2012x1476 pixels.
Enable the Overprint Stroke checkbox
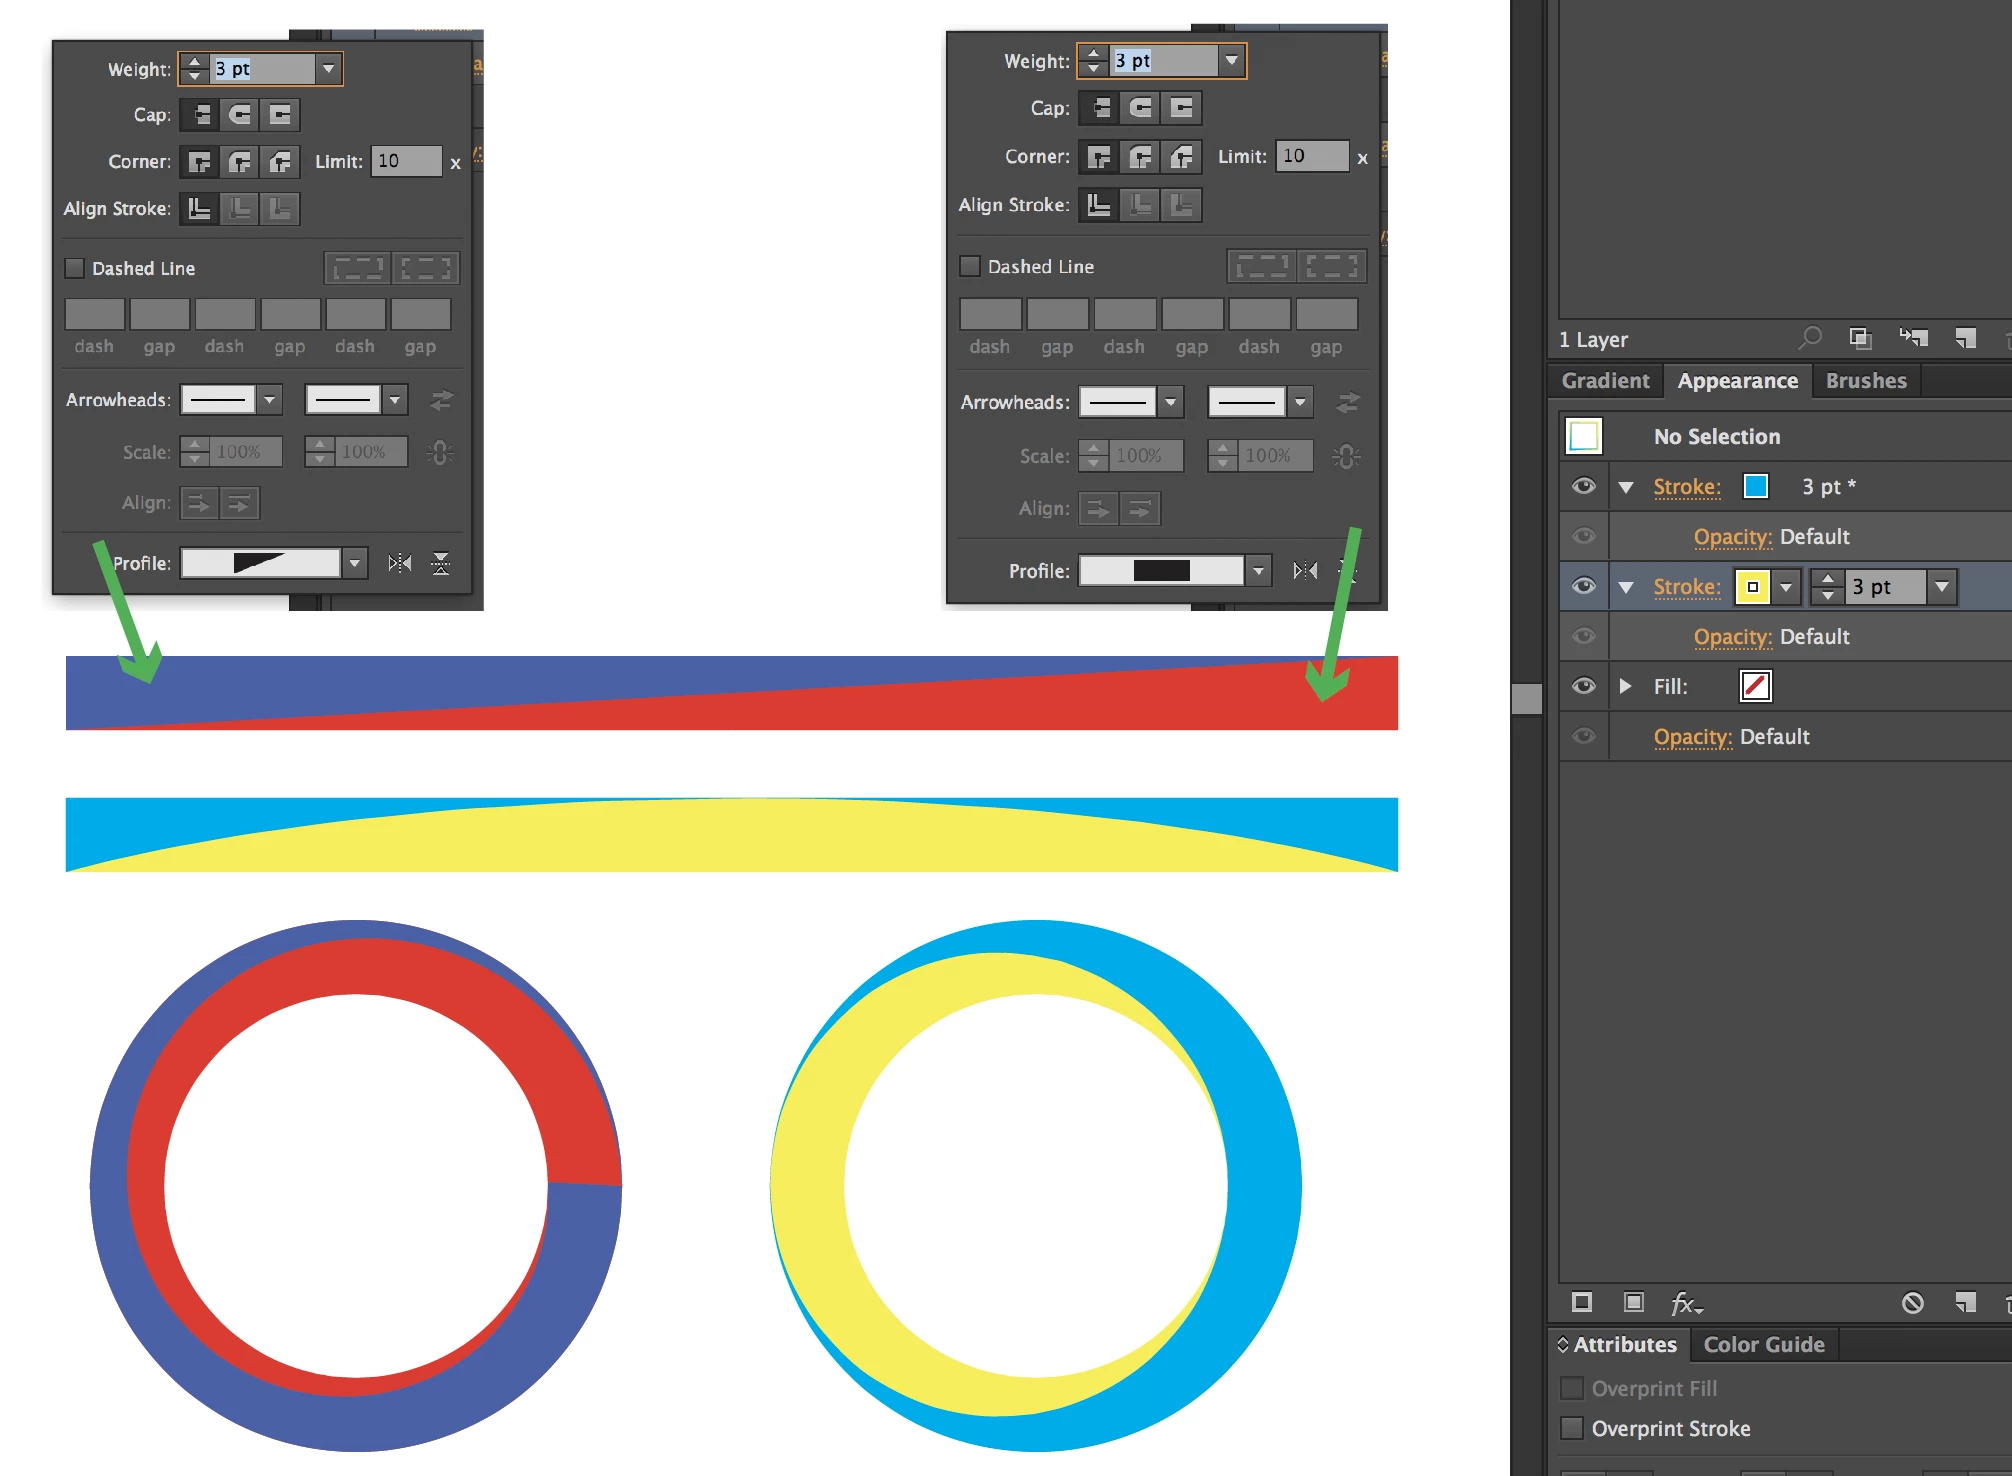1572,1428
